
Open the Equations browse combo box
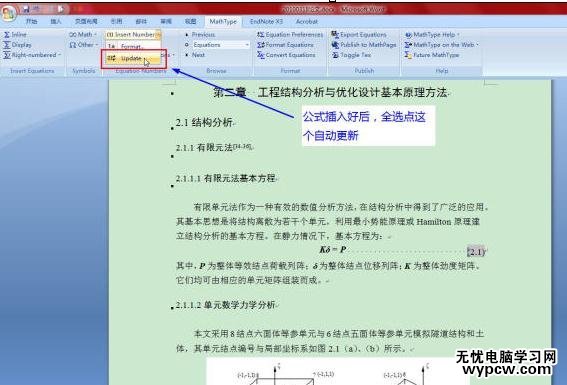pos(221,45)
